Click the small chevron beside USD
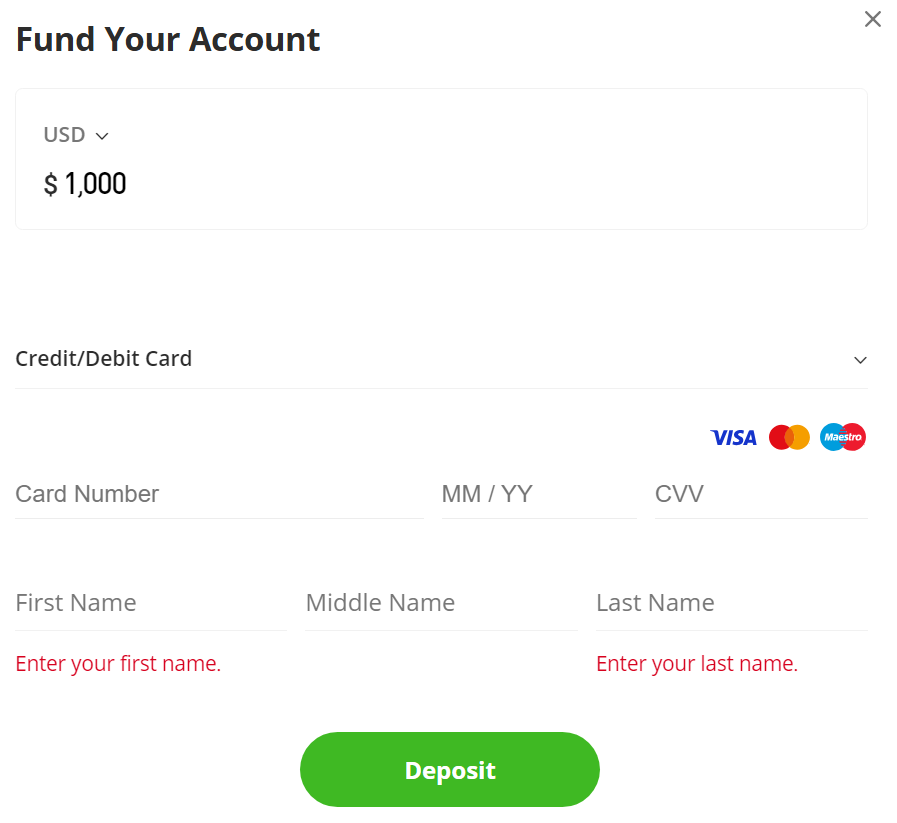This screenshot has width=897, height=823. (x=102, y=136)
